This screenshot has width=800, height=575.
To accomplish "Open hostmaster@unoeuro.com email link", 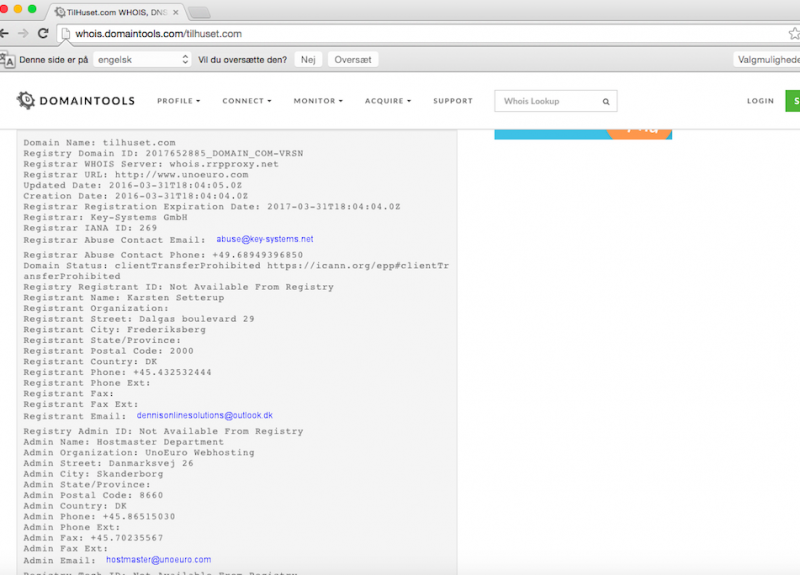I will 159,560.
